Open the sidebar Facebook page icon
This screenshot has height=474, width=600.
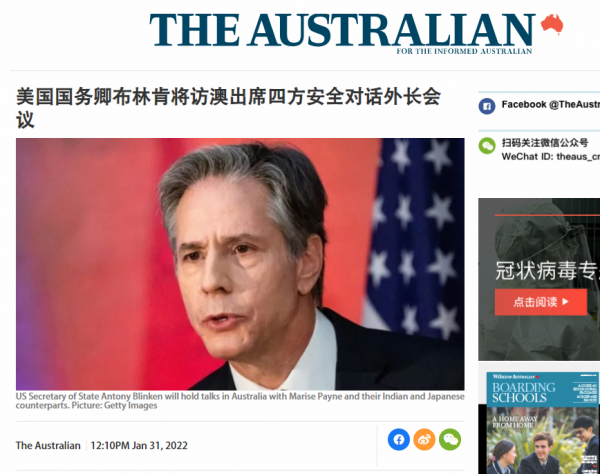pos(487,106)
